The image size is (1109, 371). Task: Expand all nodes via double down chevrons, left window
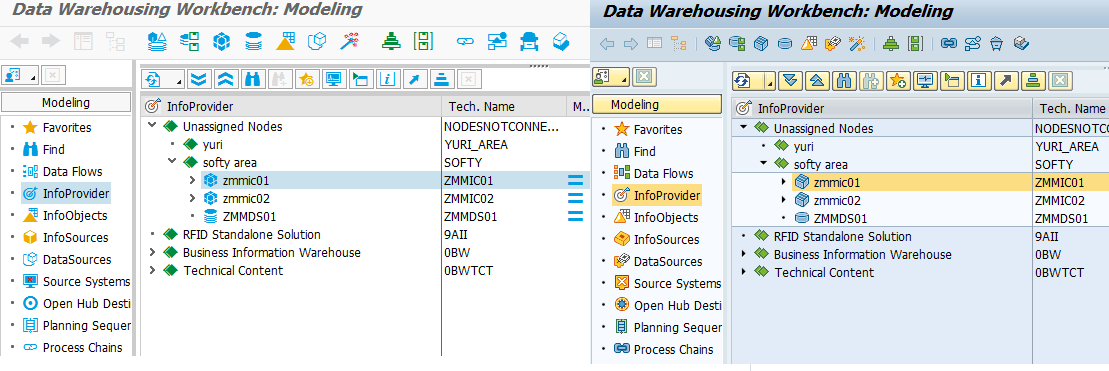pyautogui.click(x=200, y=79)
